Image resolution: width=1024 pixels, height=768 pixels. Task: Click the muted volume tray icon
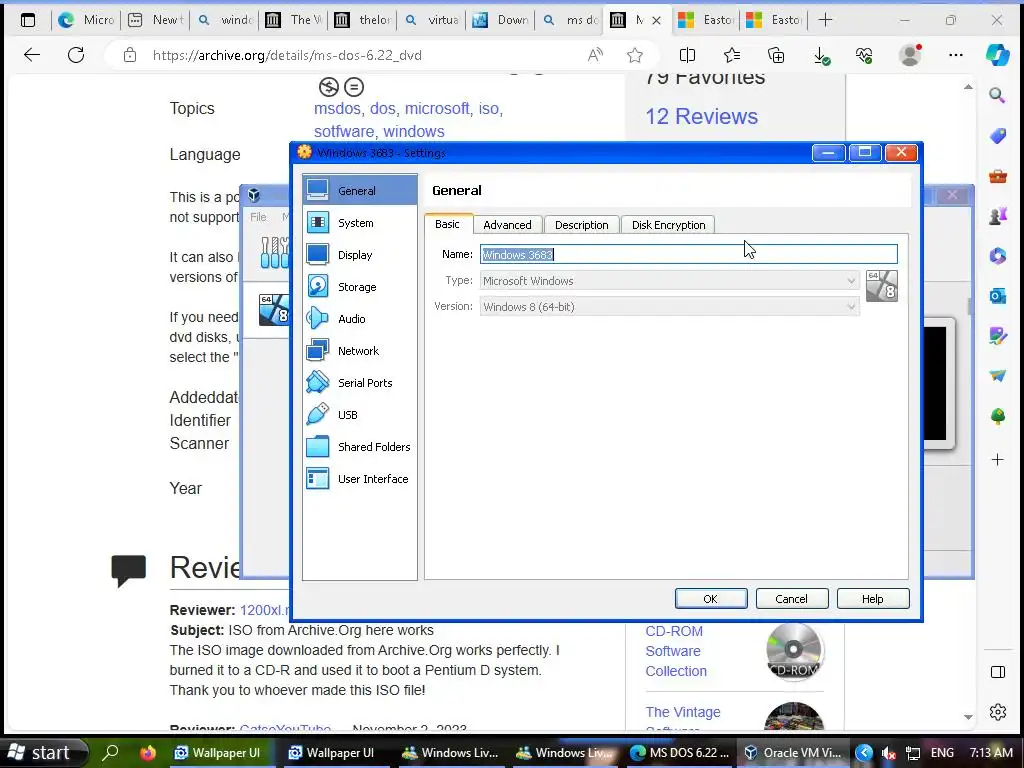[x=889, y=753]
